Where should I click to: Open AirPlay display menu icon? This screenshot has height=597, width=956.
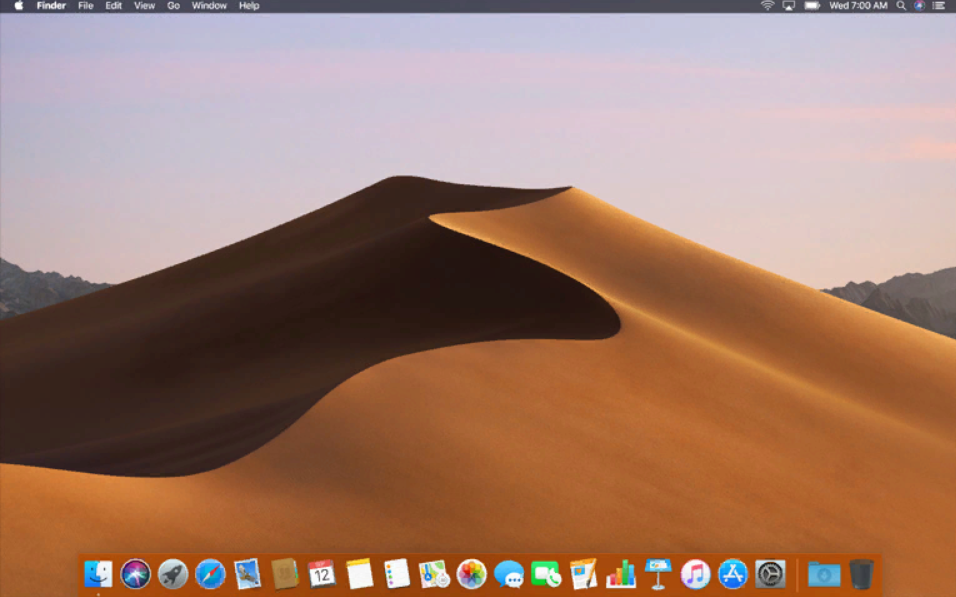[789, 5]
